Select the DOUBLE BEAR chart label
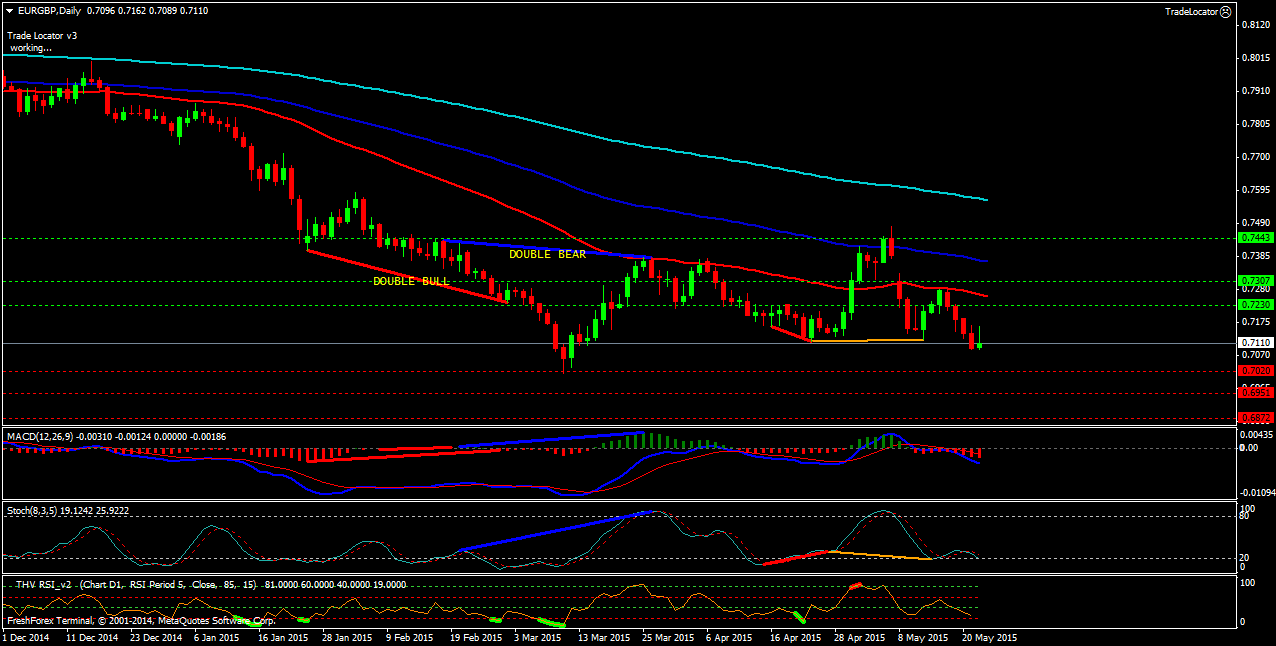 tap(547, 254)
